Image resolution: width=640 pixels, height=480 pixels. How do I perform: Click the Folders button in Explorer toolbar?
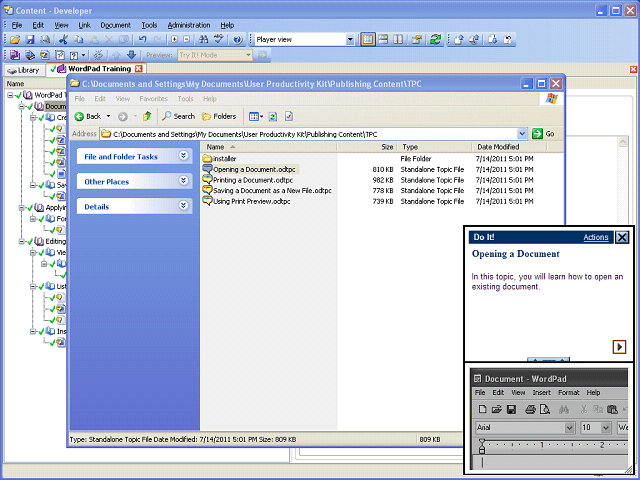tap(219, 116)
